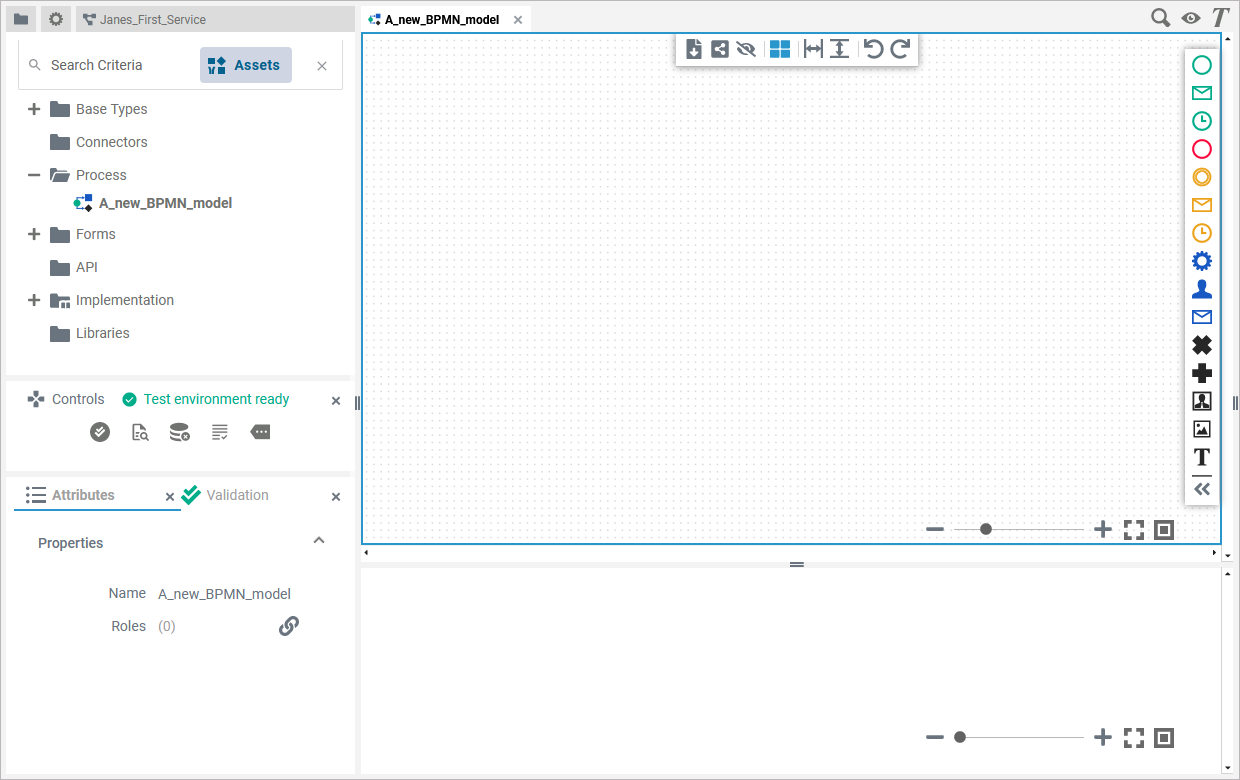Select the user task tool in the palette
Screen dimensions: 1240x780
coord(1202,288)
